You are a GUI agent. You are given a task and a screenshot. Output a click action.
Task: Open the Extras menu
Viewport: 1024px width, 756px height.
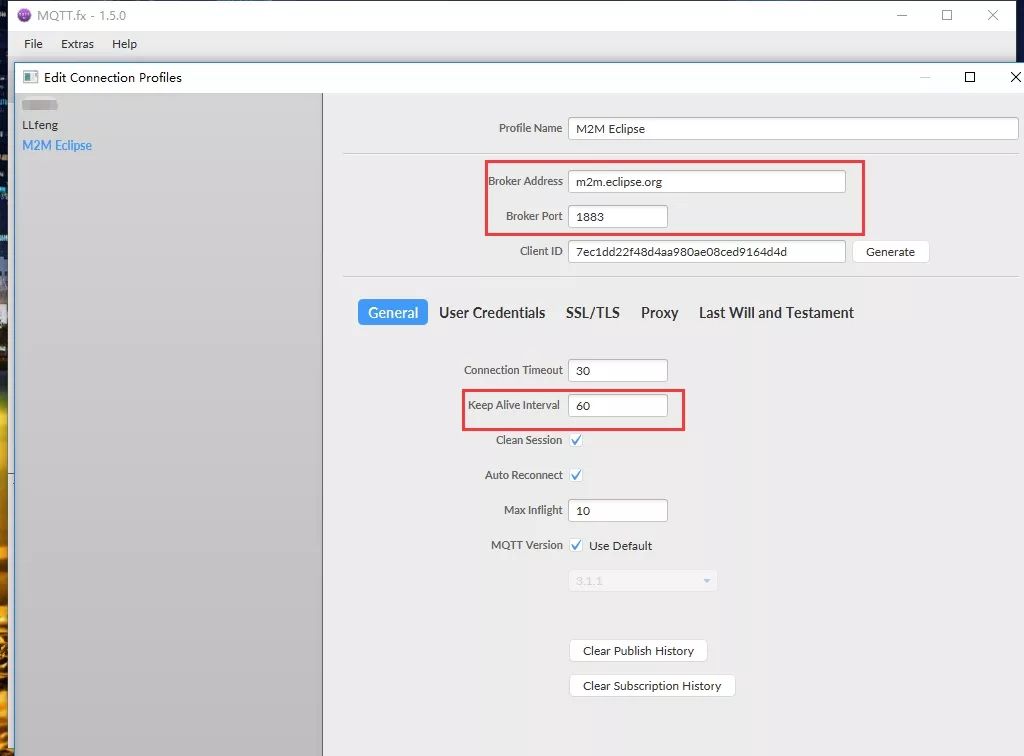click(x=77, y=44)
